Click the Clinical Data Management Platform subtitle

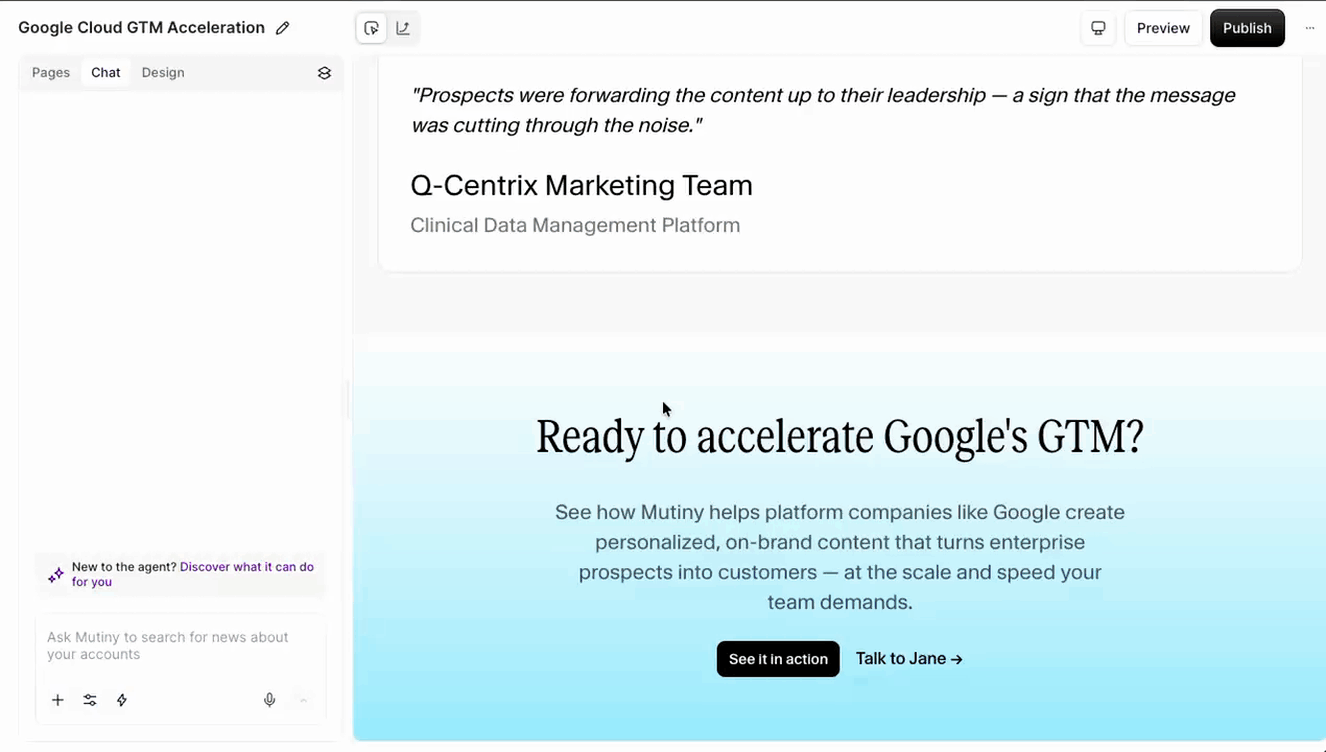pyautogui.click(x=575, y=225)
